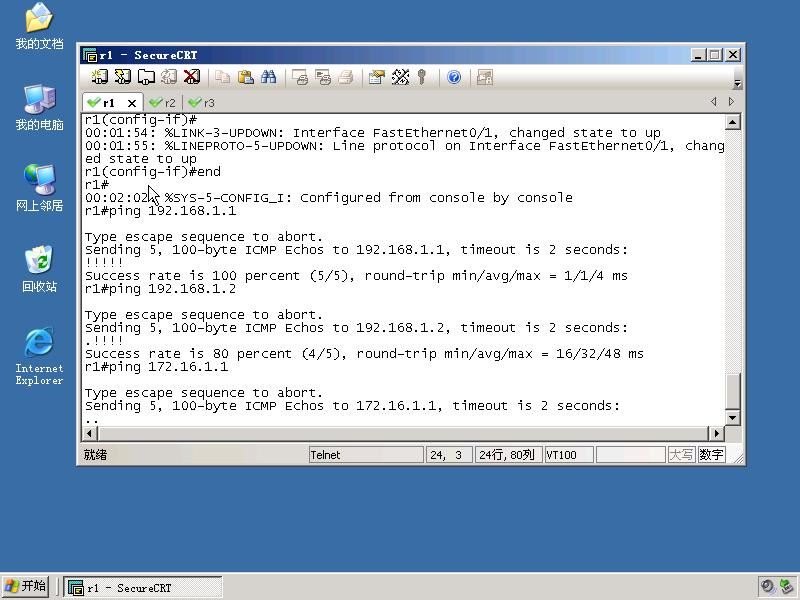Screen dimensions: 800x600
Task: Click the tab scroll left arrow
Action: click(713, 102)
